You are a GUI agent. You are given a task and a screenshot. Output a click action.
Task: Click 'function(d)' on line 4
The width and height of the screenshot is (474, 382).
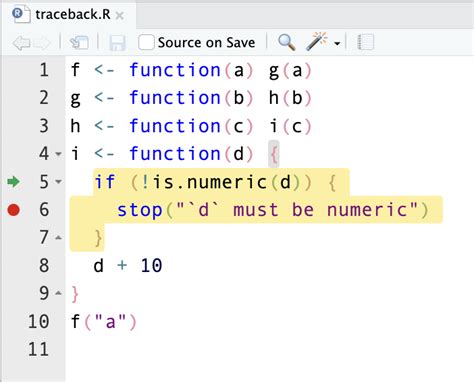coord(192,154)
